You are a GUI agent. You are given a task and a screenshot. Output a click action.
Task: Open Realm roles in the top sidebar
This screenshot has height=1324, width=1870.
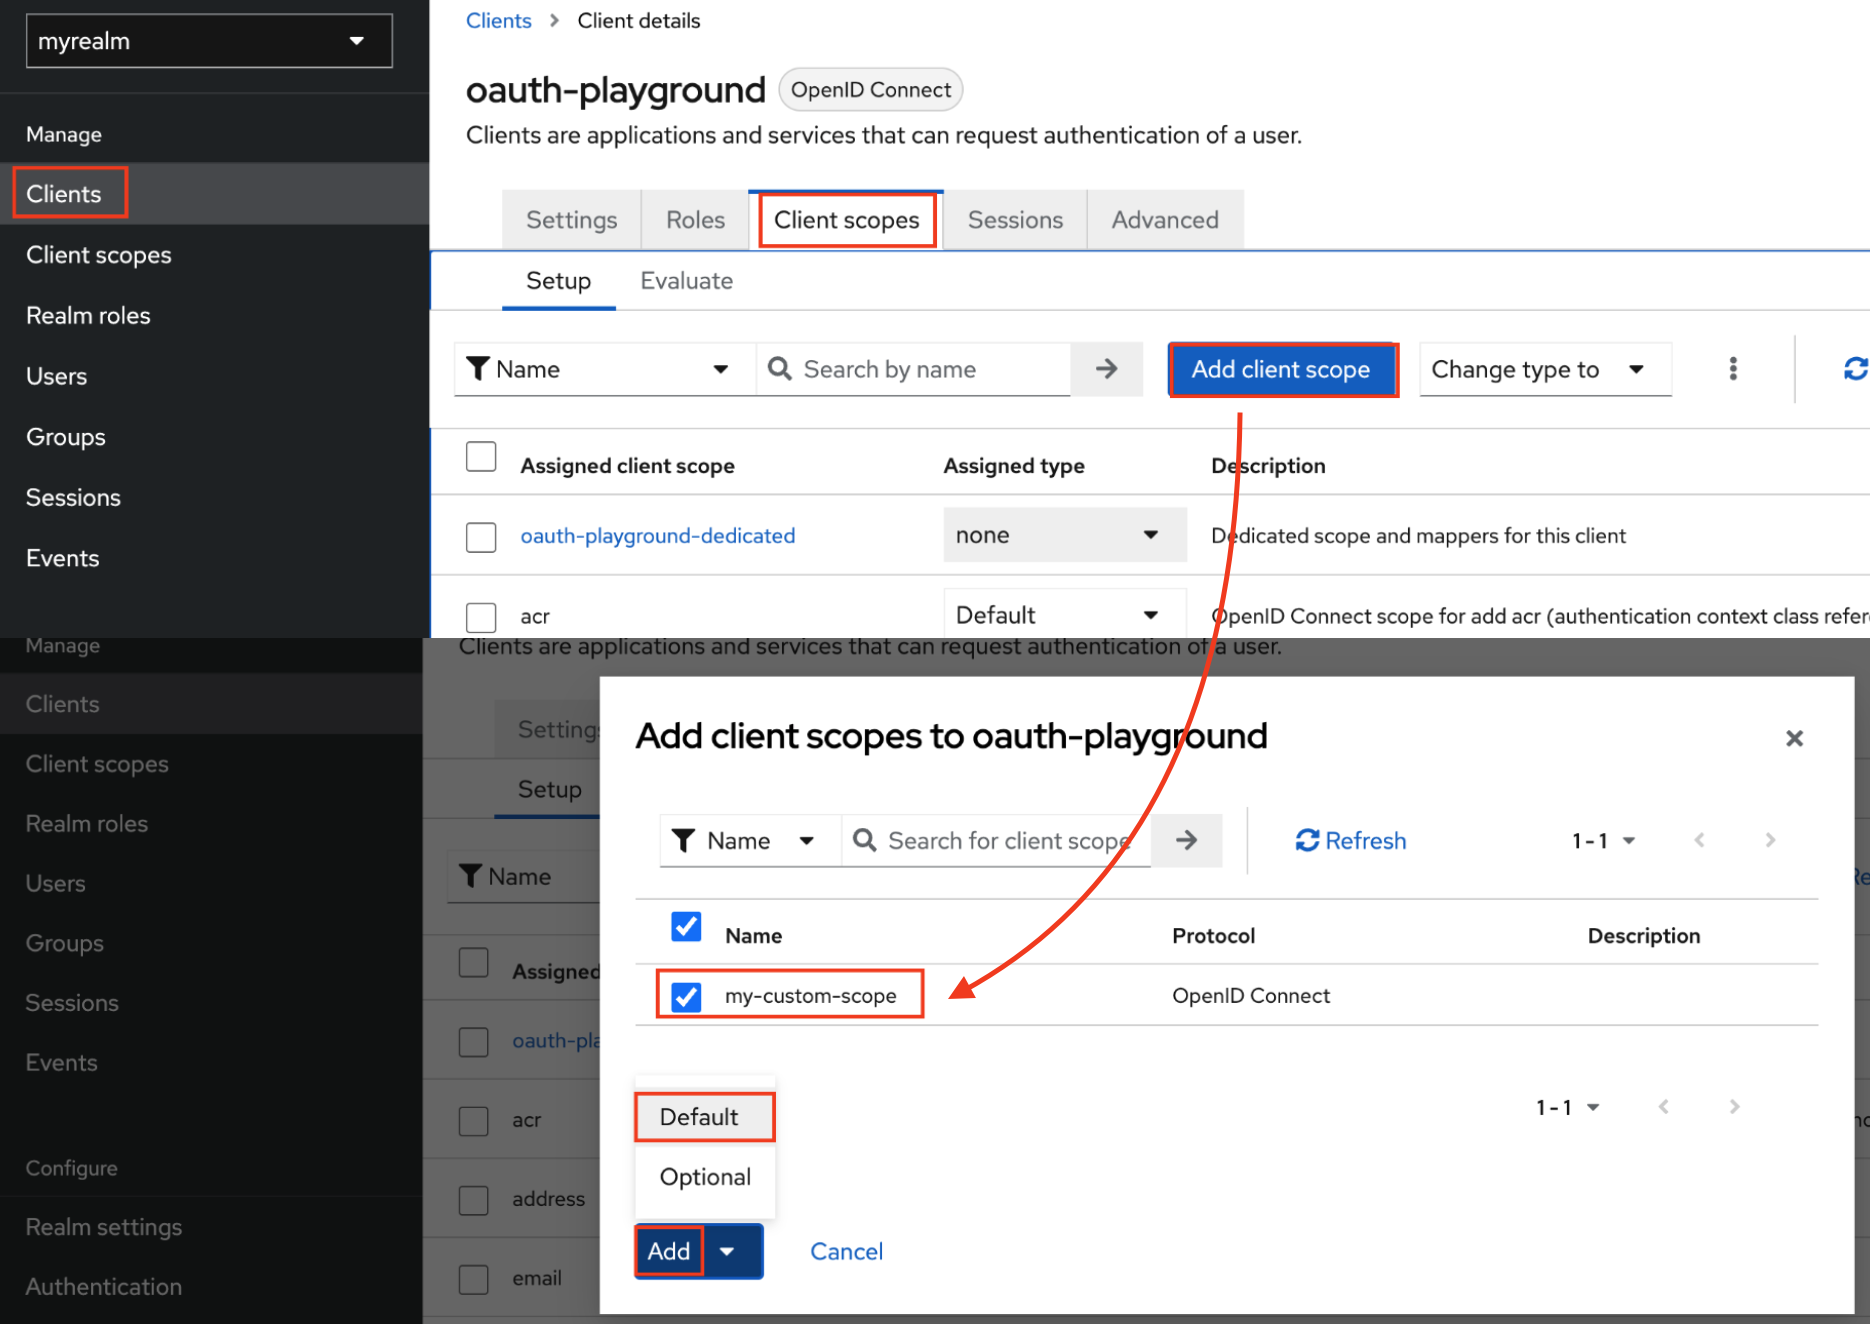click(214, 316)
